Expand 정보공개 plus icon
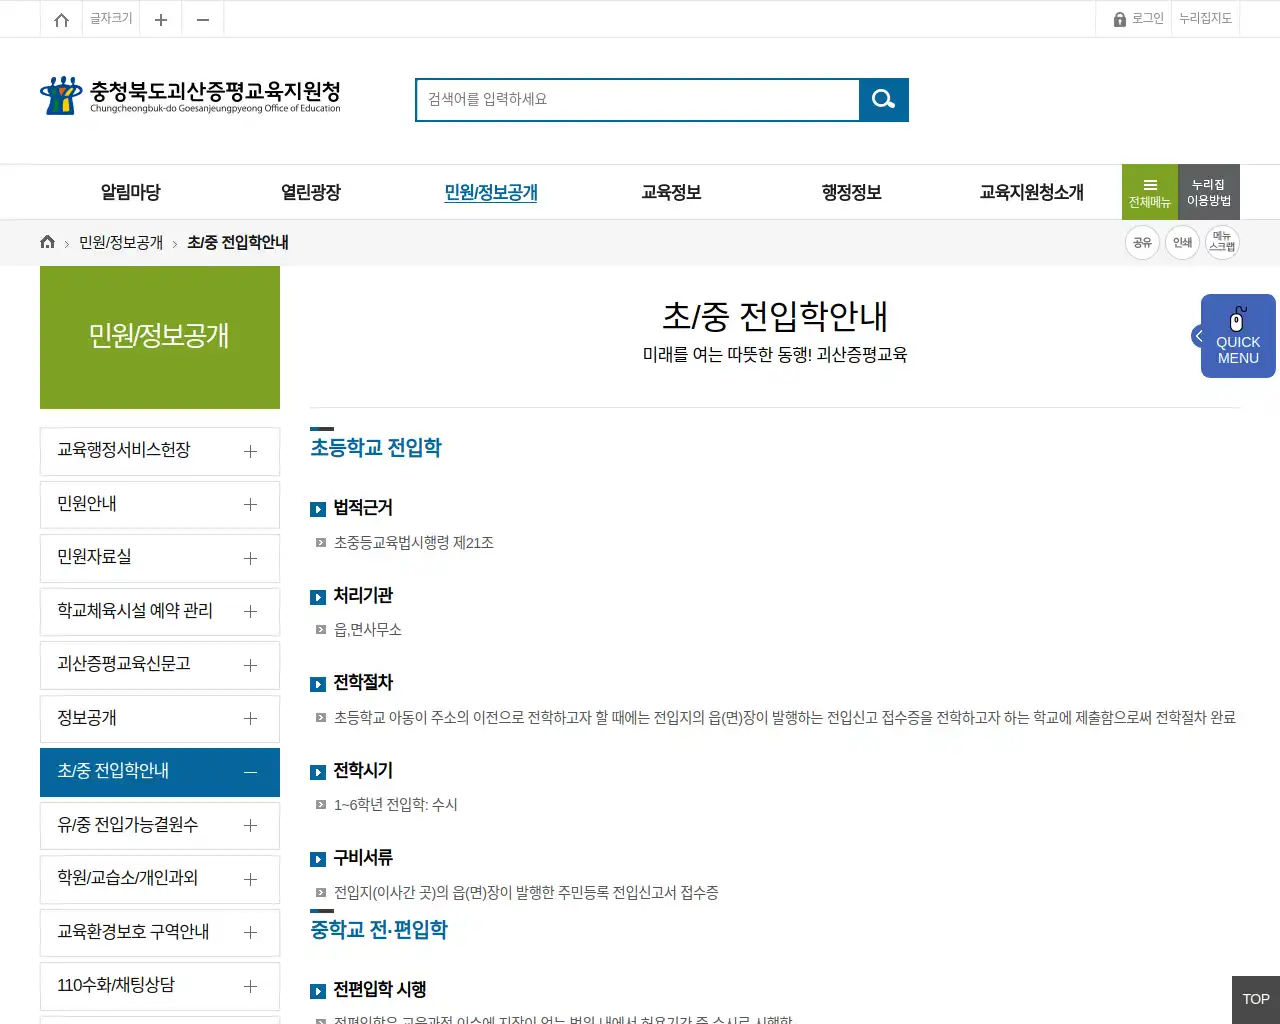The width and height of the screenshot is (1280, 1024). point(250,718)
